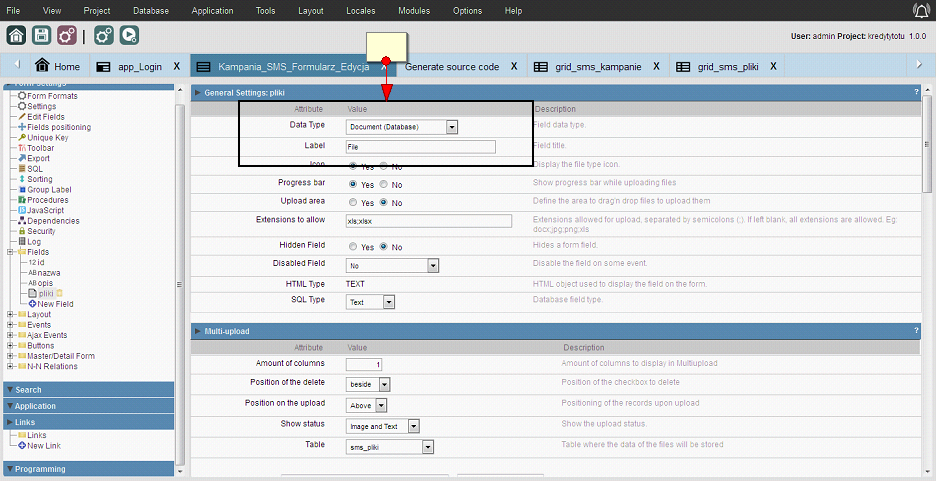Image resolution: width=936 pixels, height=481 pixels.
Task: Open Procedures item in the tree
Action: click(47, 200)
